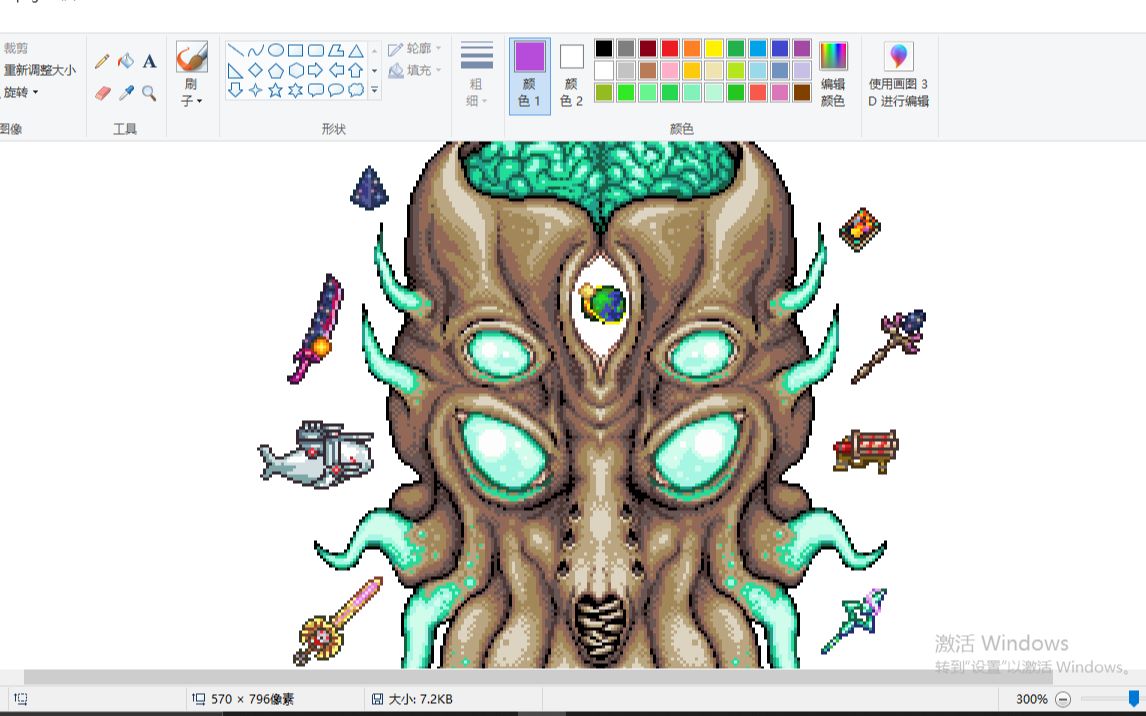Pick the lavender color swatch
The width and height of the screenshot is (1146, 716).
[802, 70]
